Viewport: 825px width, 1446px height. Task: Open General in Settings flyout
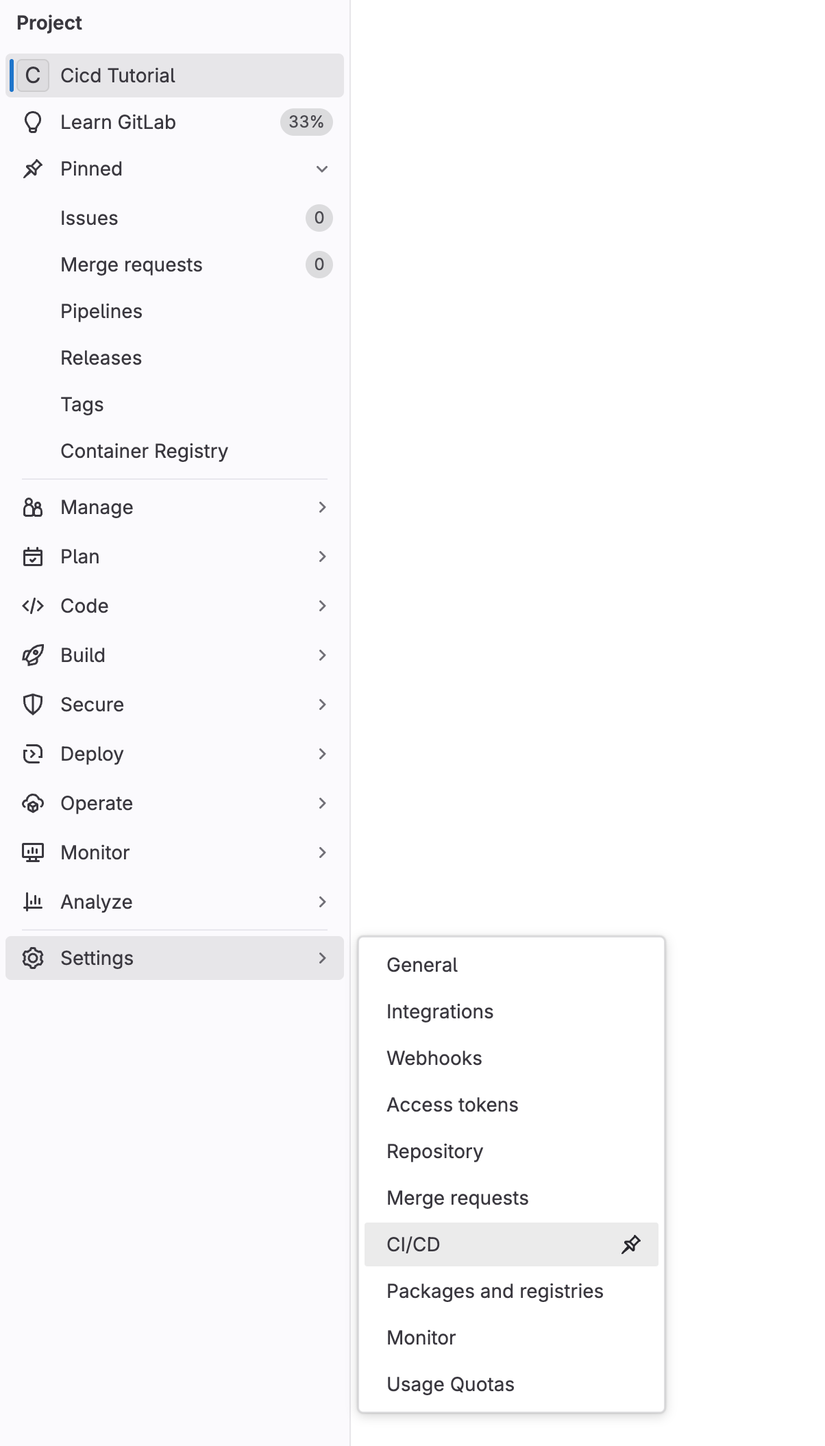pyautogui.click(x=422, y=965)
